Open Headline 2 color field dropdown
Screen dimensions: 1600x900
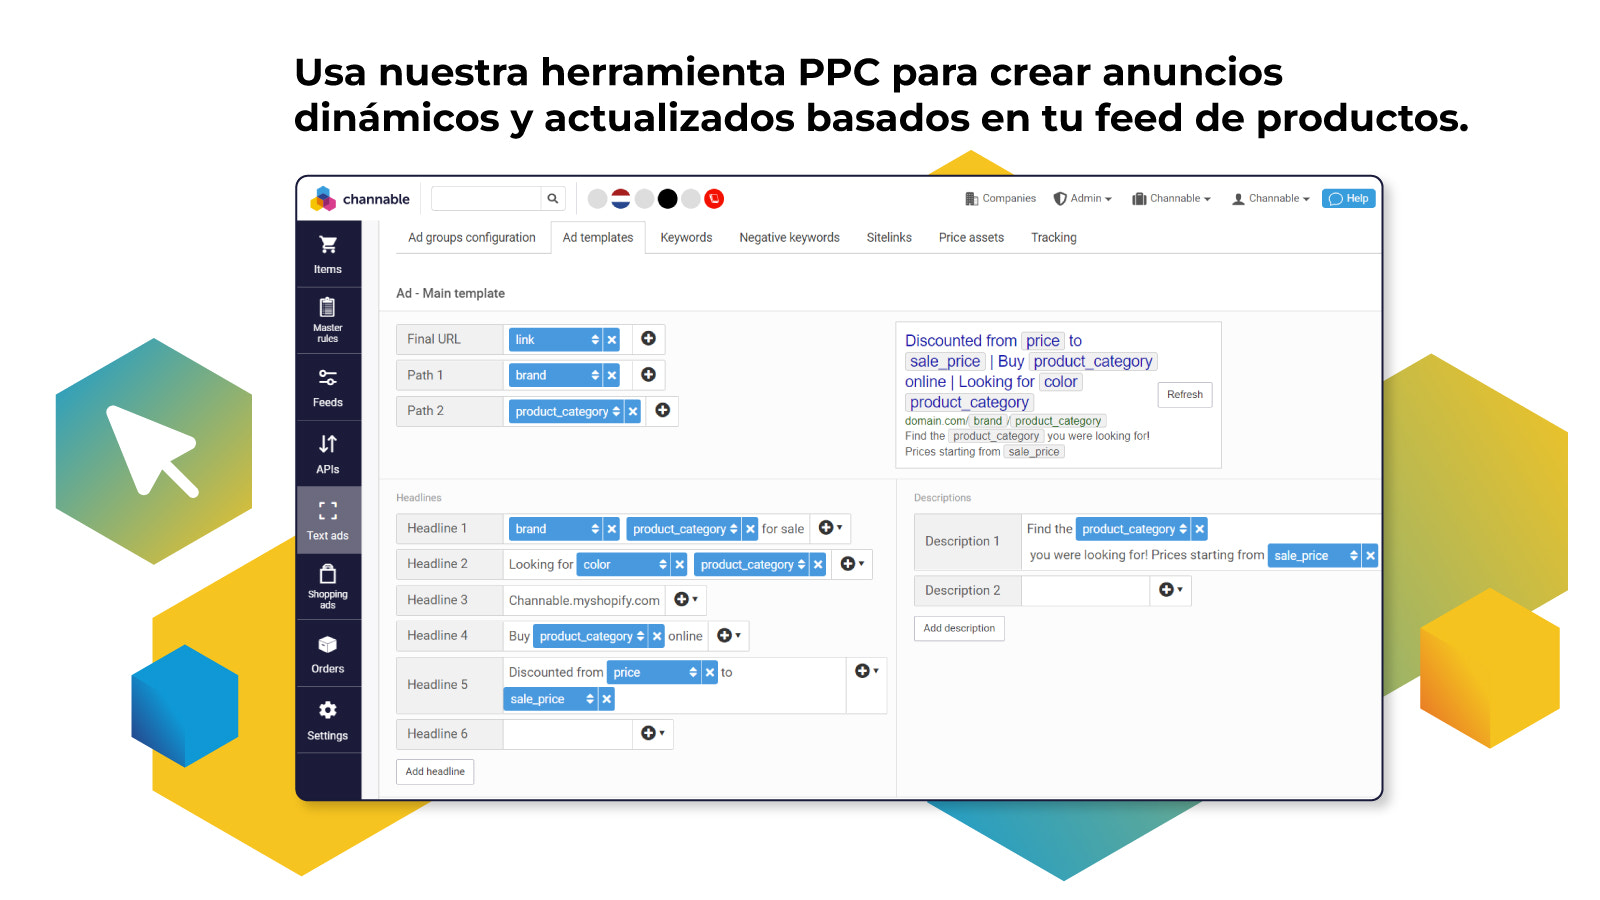coord(624,565)
